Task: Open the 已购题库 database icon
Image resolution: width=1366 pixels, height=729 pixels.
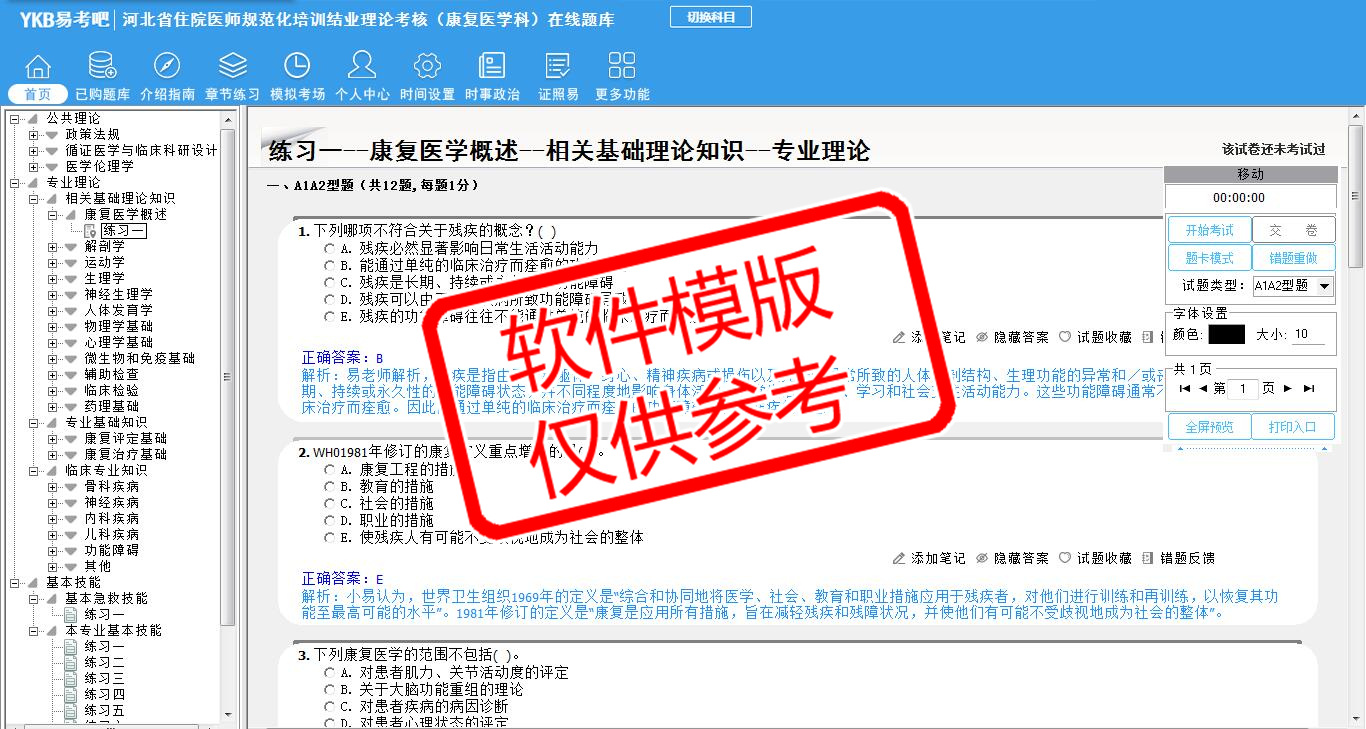Action: [102, 67]
